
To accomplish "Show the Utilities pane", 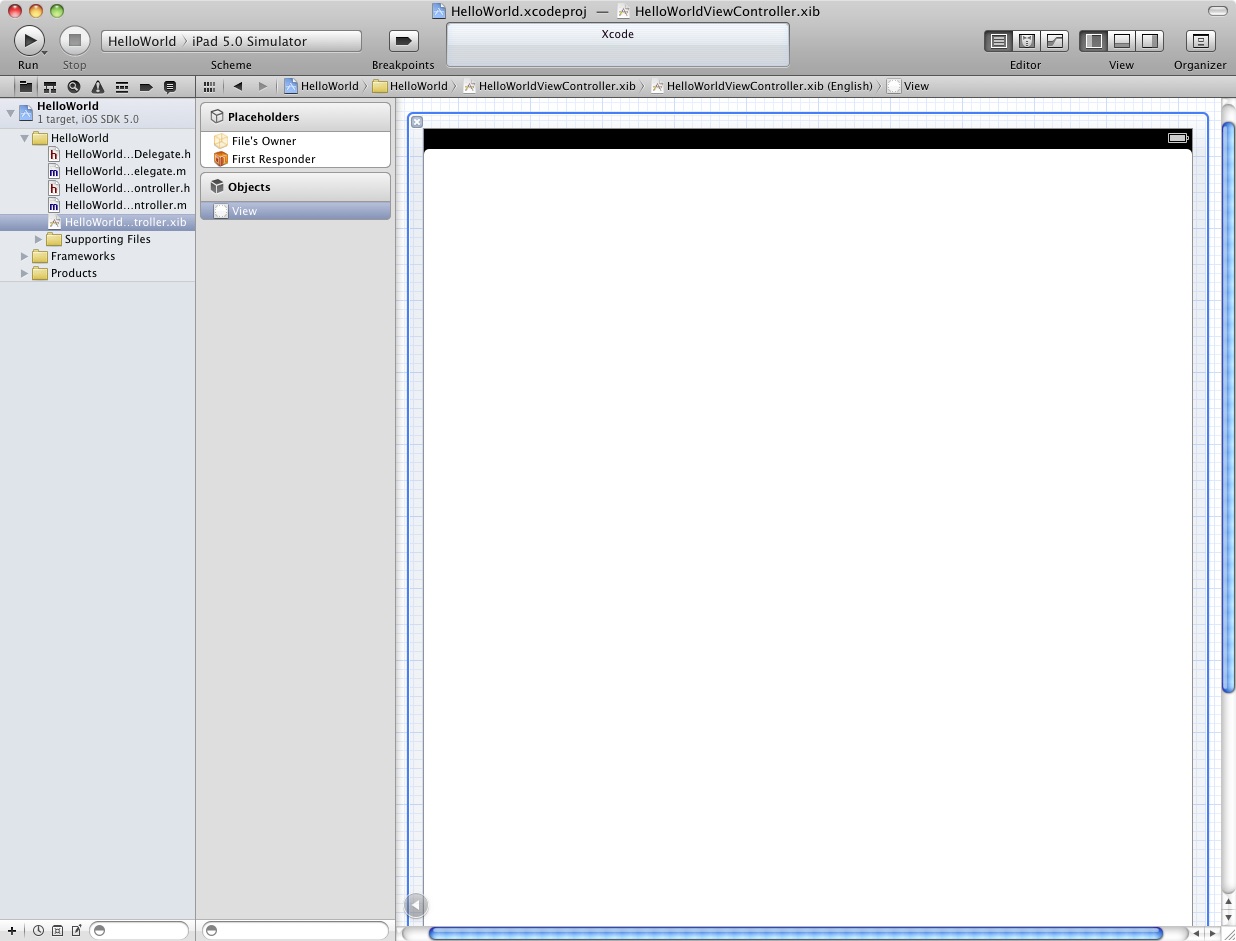I will (x=1150, y=41).
